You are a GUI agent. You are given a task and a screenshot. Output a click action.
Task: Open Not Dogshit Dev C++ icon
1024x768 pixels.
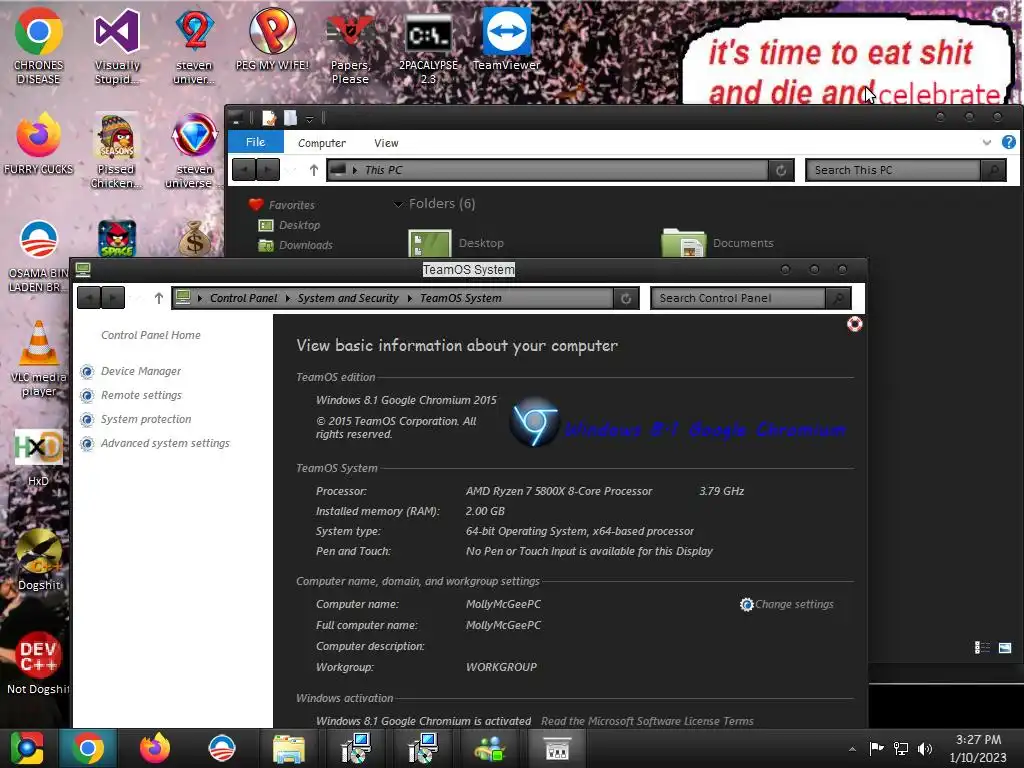39,662
